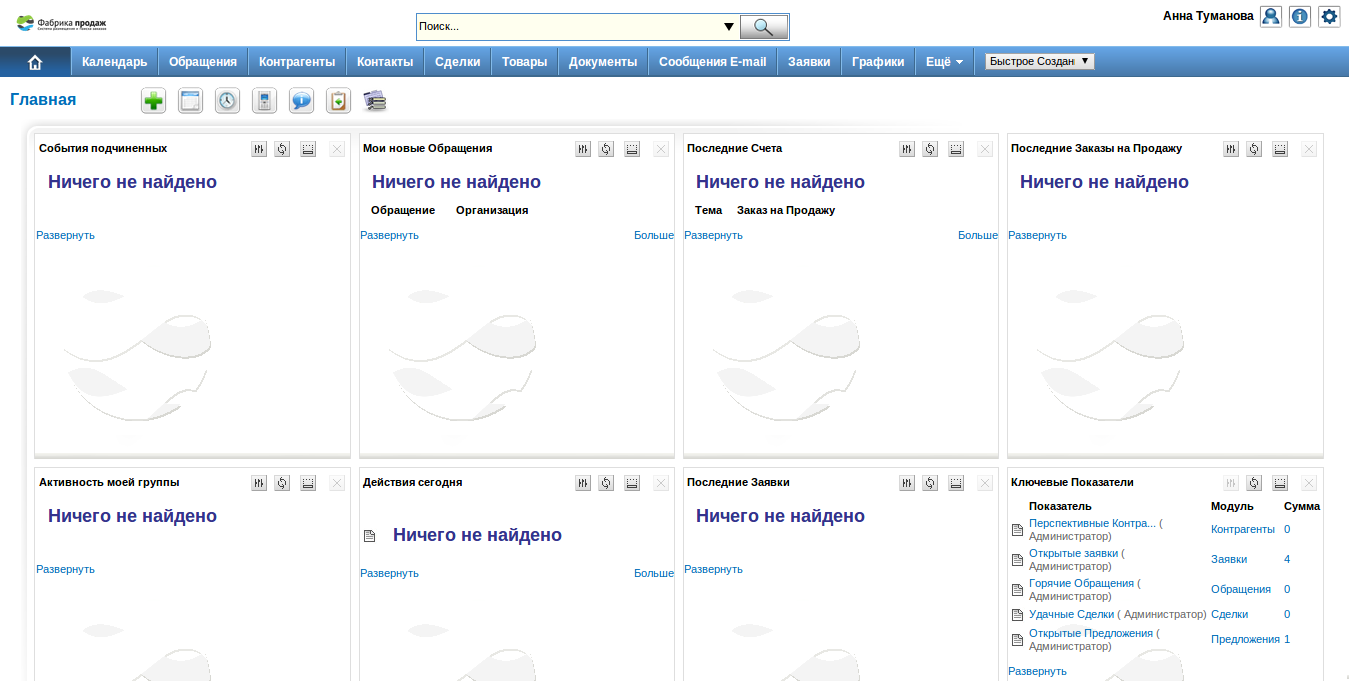Edit settings of Мои новые Обращения widget
1349x681 pixels.
coord(583,149)
